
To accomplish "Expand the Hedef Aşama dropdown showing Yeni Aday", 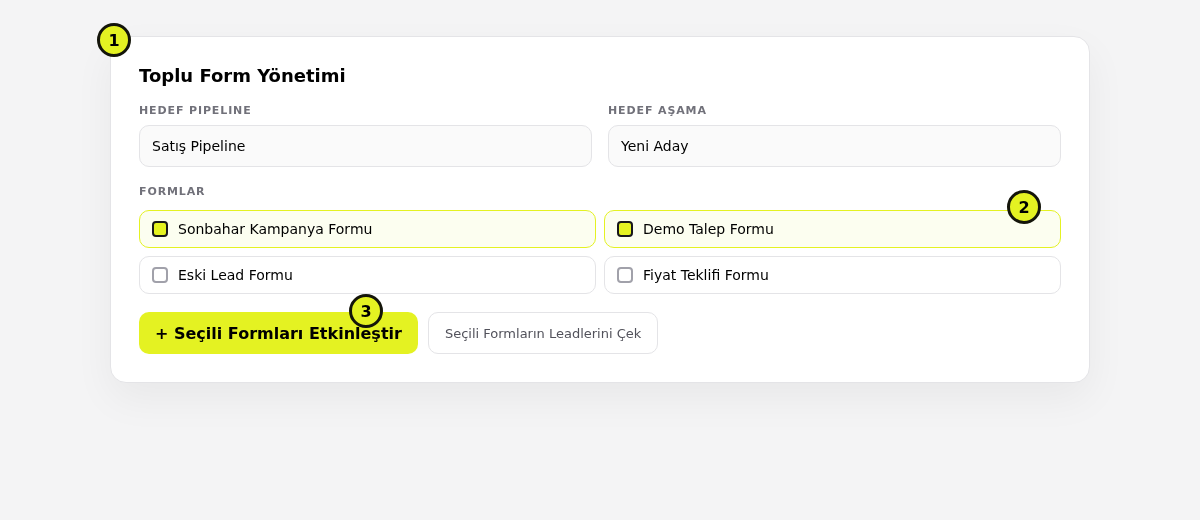I will (x=834, y=146).
